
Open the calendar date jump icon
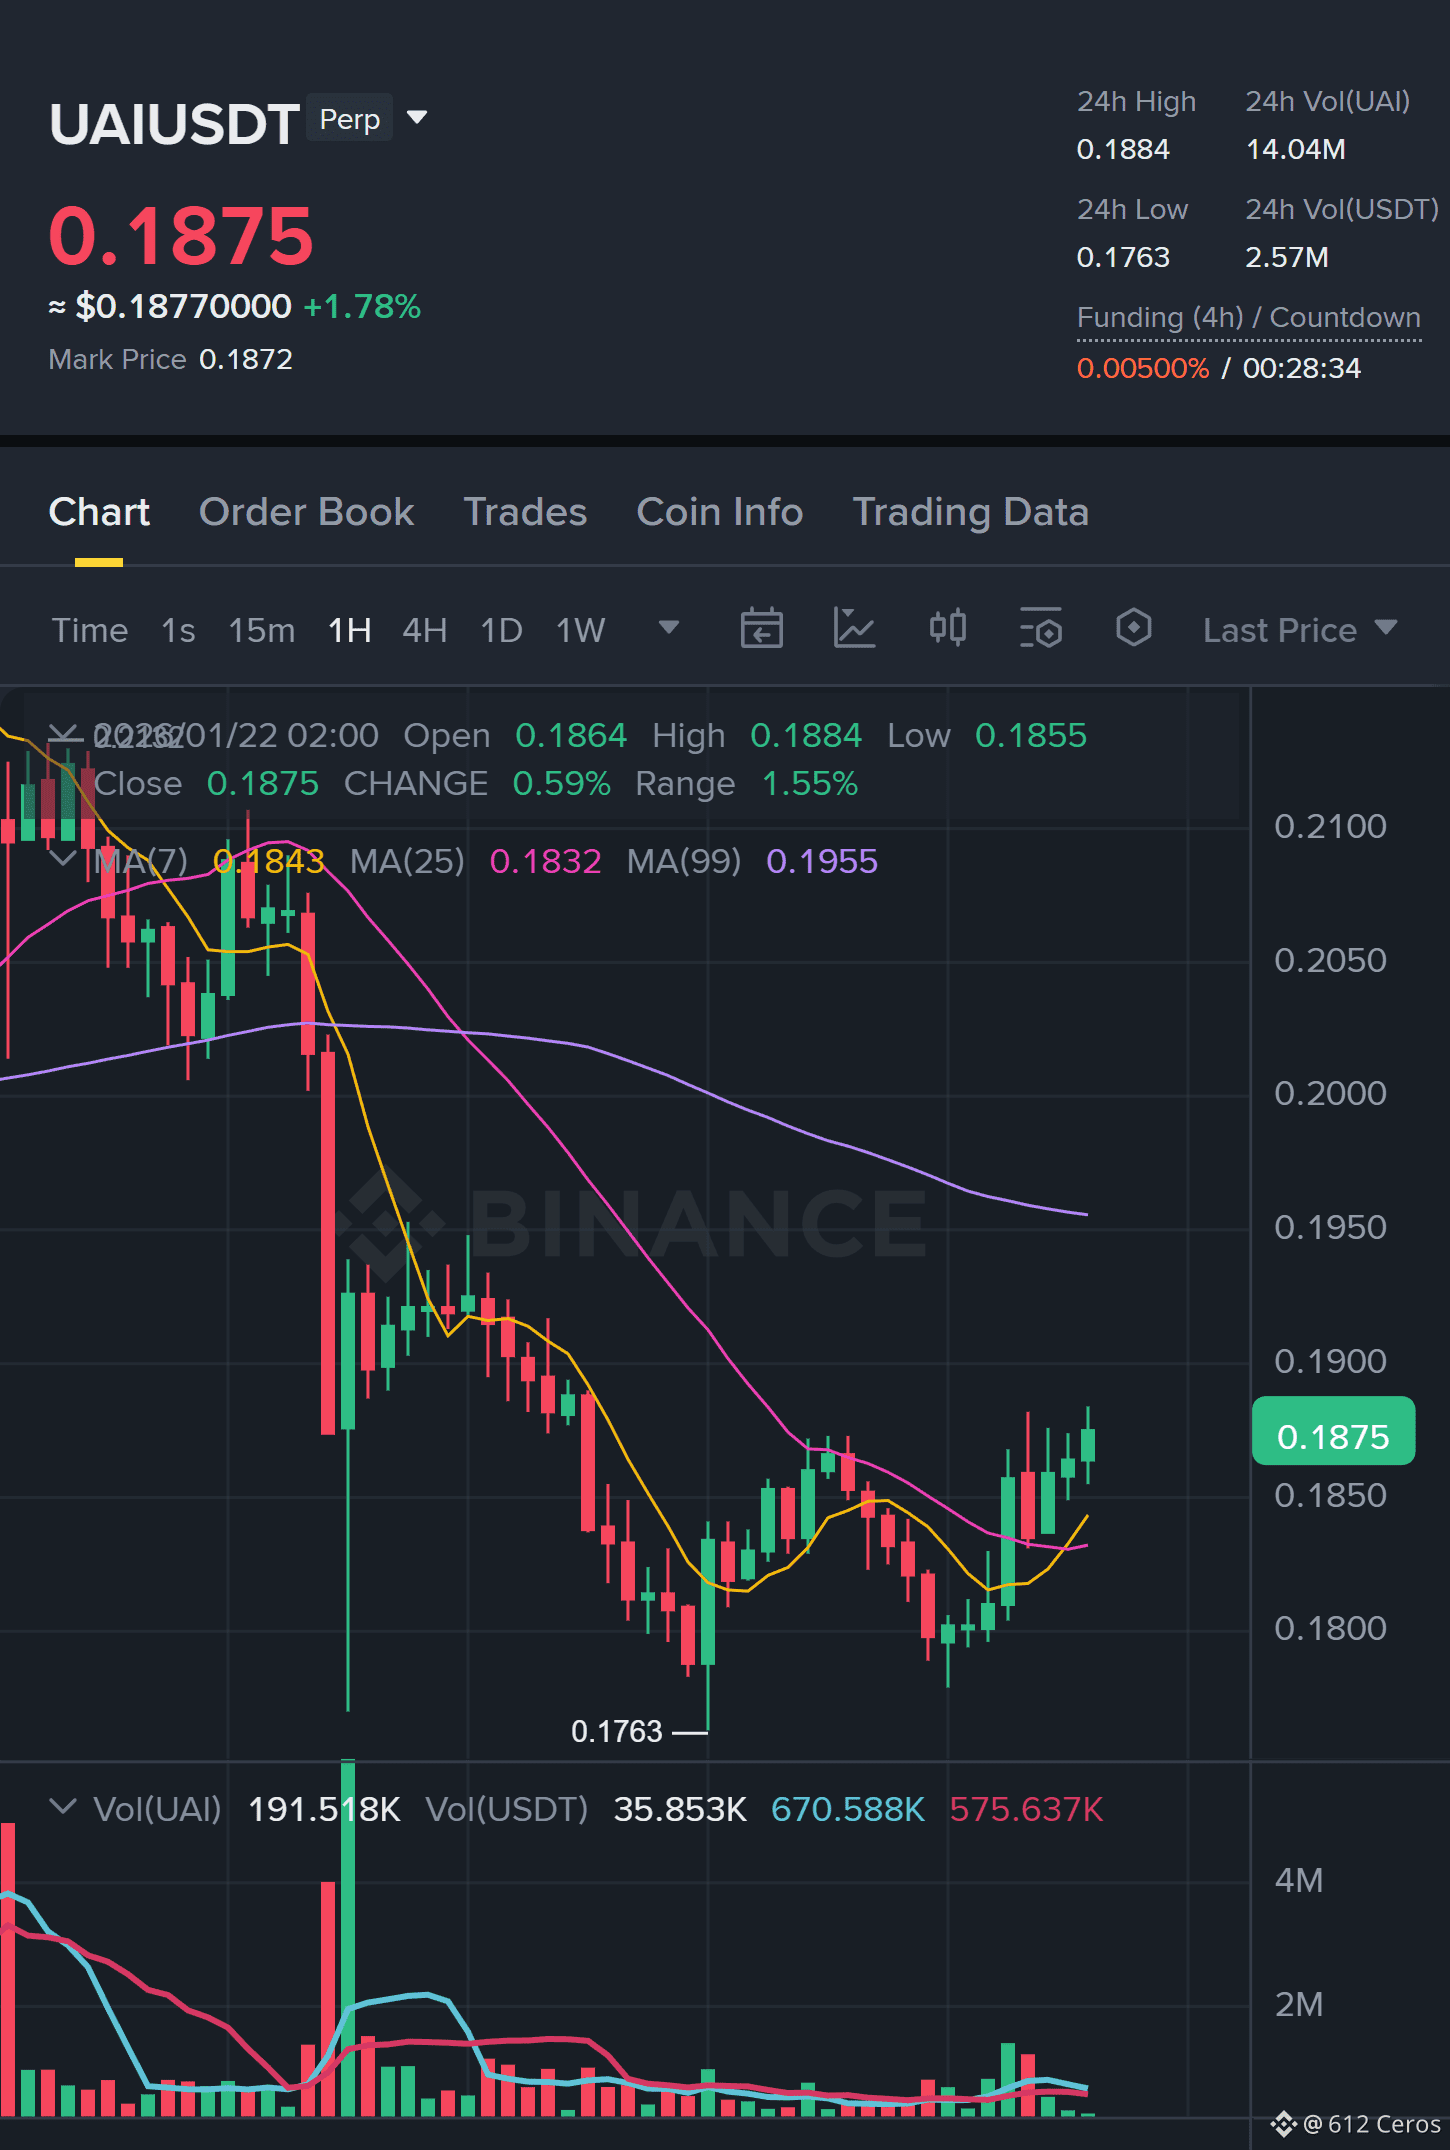[x=761, y=629]
